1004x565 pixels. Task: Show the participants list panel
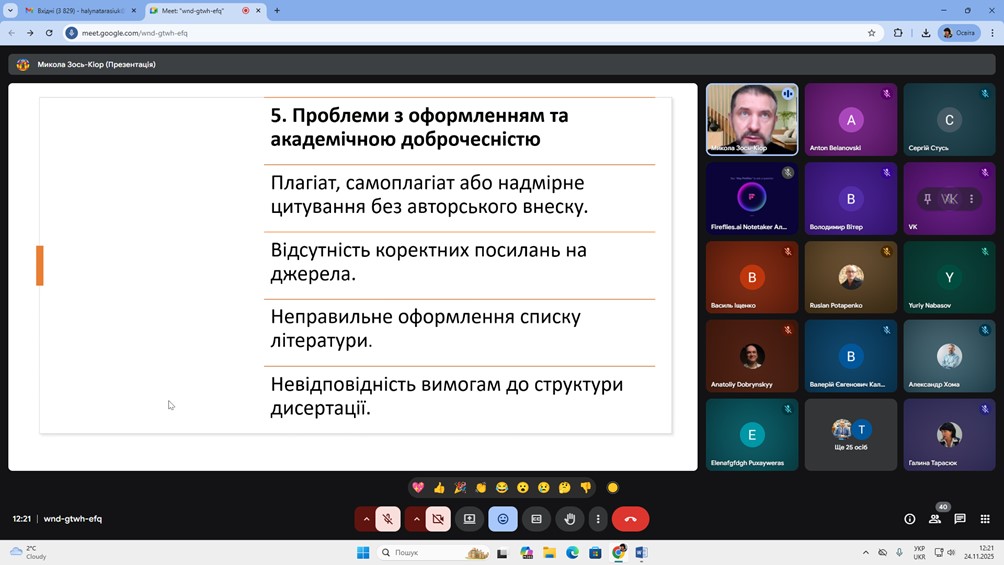tap(935, 519)
